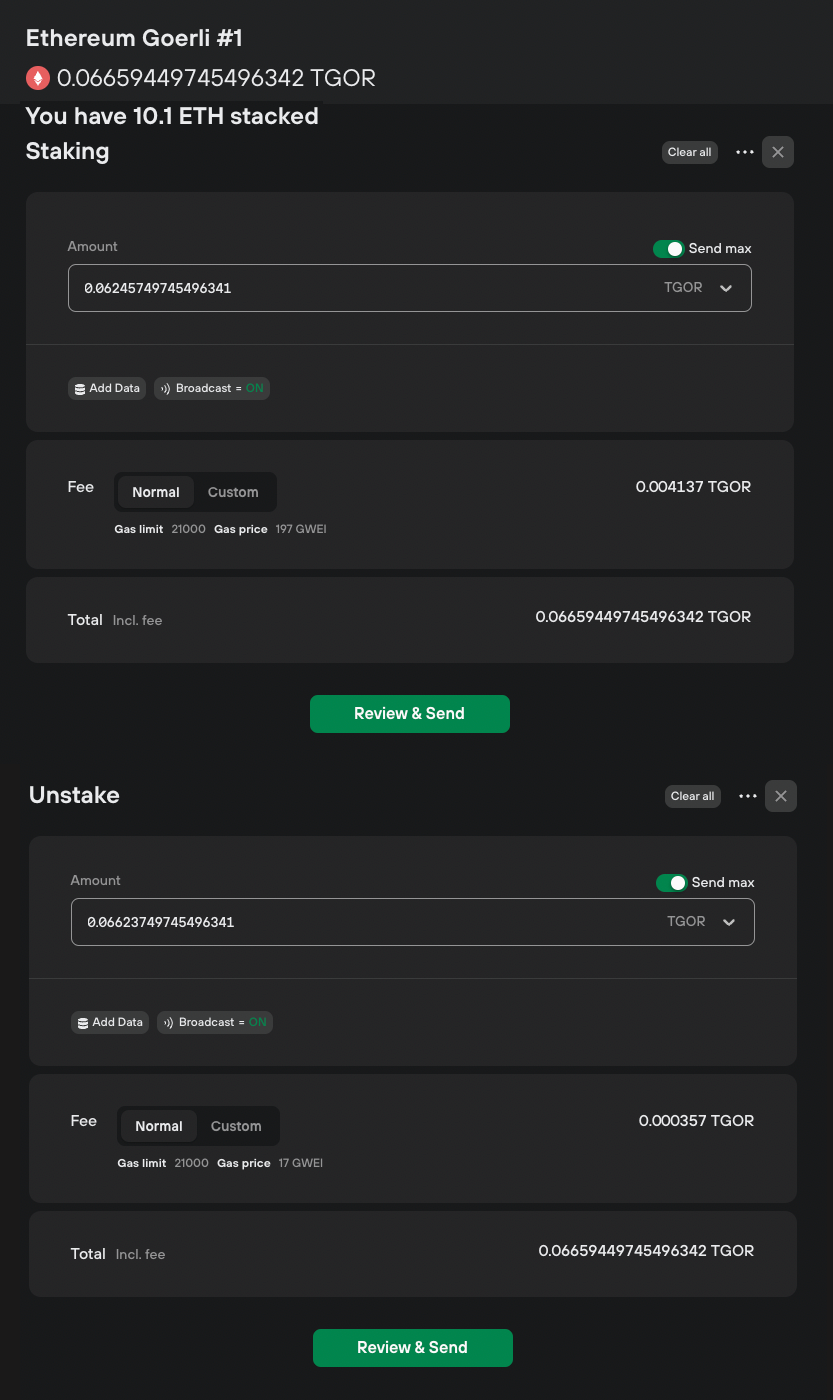The image size is (833, 1400).
Task: Click the Broadcast signal icon in Unstake
Action: [168, 1022]
